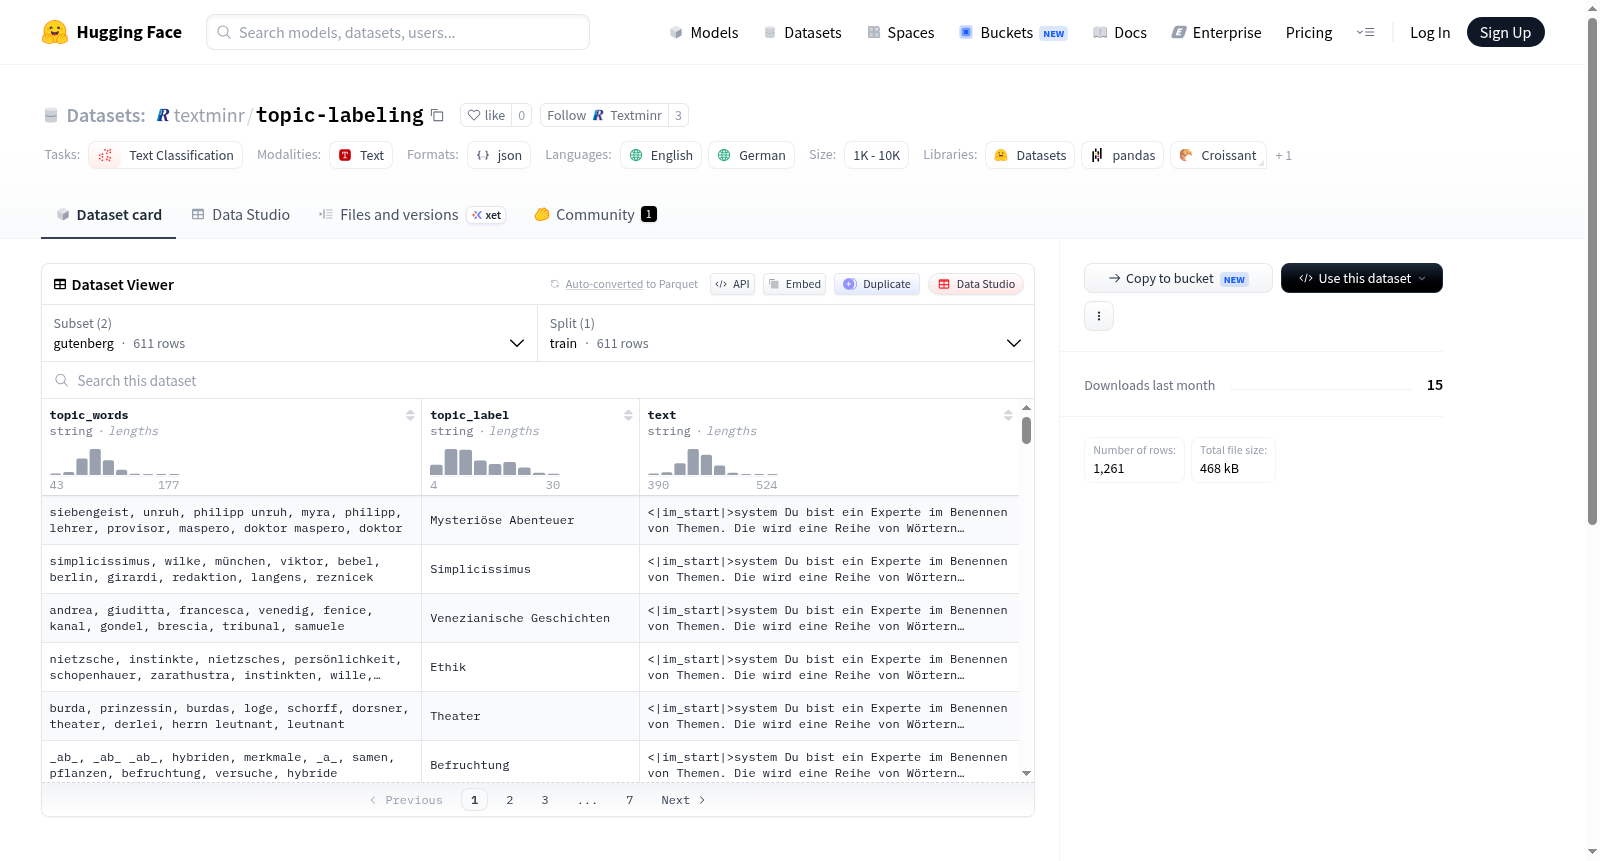Click the Venezianische Geschichten cell
The height and width of the screenshot is (861, 1600).
(530, 618)
